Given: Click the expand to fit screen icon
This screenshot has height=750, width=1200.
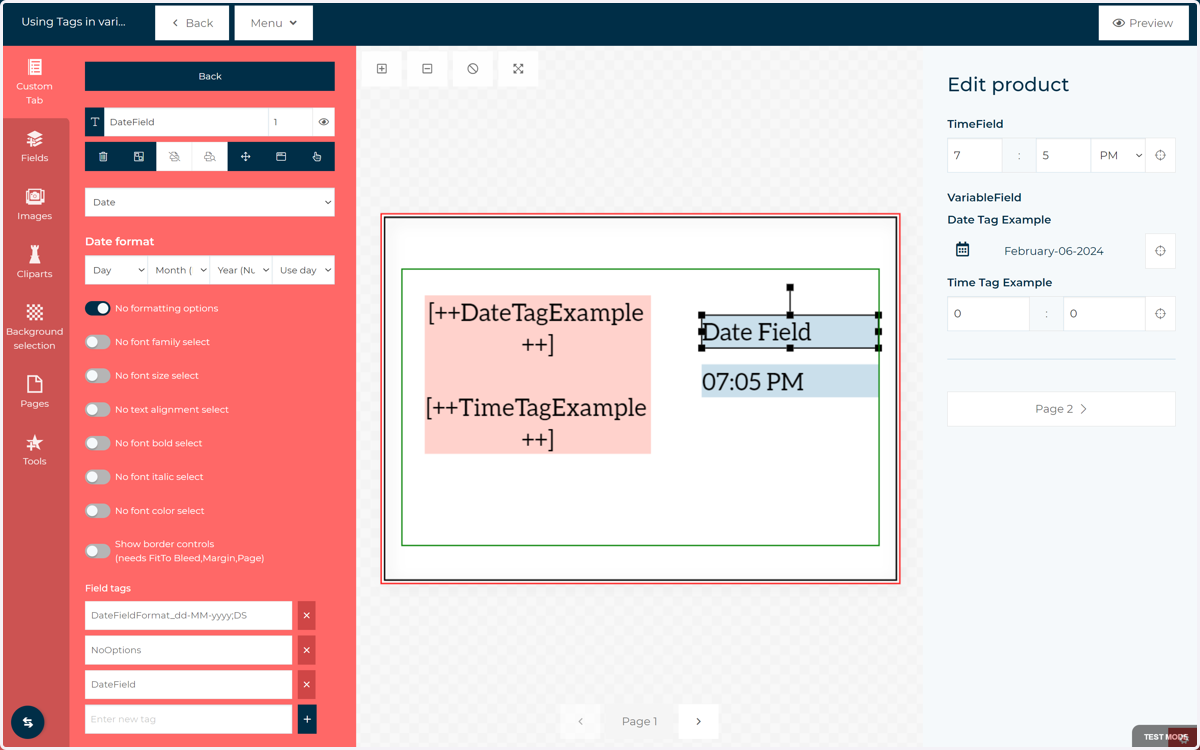Looking at the screenshot, I should click(518, 69).
